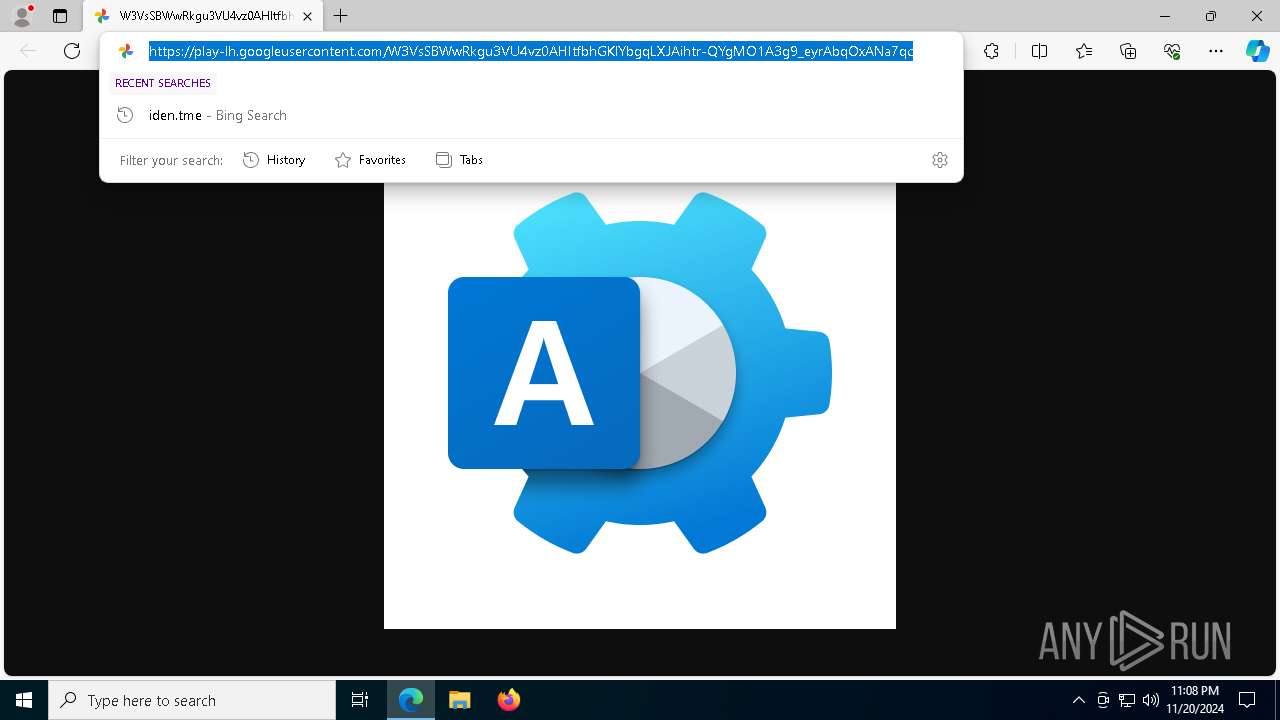Click the site favicon in address bar
This screenshot has height=720, width=1280.
pos(126,51)
